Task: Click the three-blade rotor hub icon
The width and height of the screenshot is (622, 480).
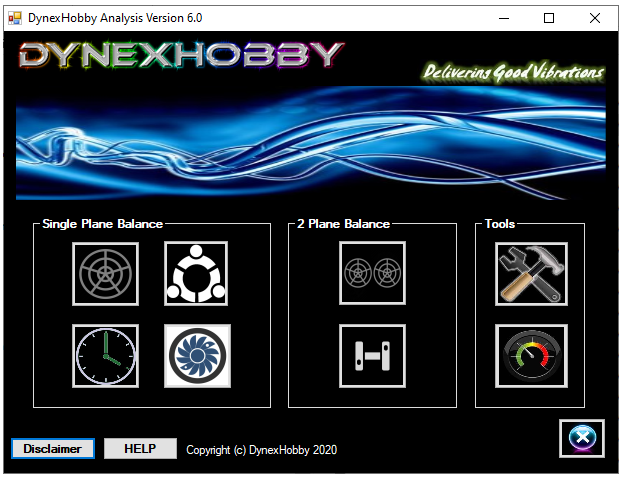Action: tap(196, 273)
